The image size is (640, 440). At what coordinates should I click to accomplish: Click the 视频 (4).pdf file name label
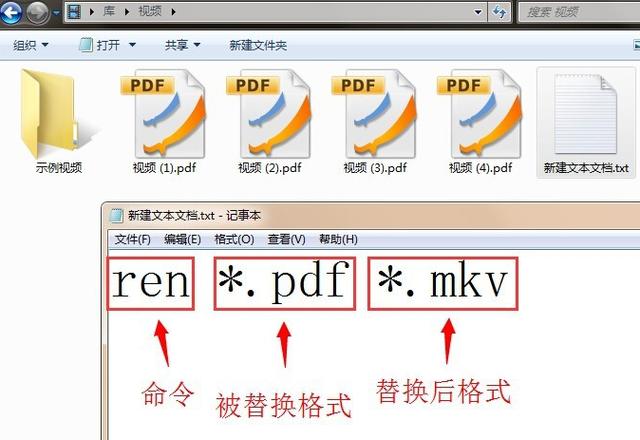480,168
